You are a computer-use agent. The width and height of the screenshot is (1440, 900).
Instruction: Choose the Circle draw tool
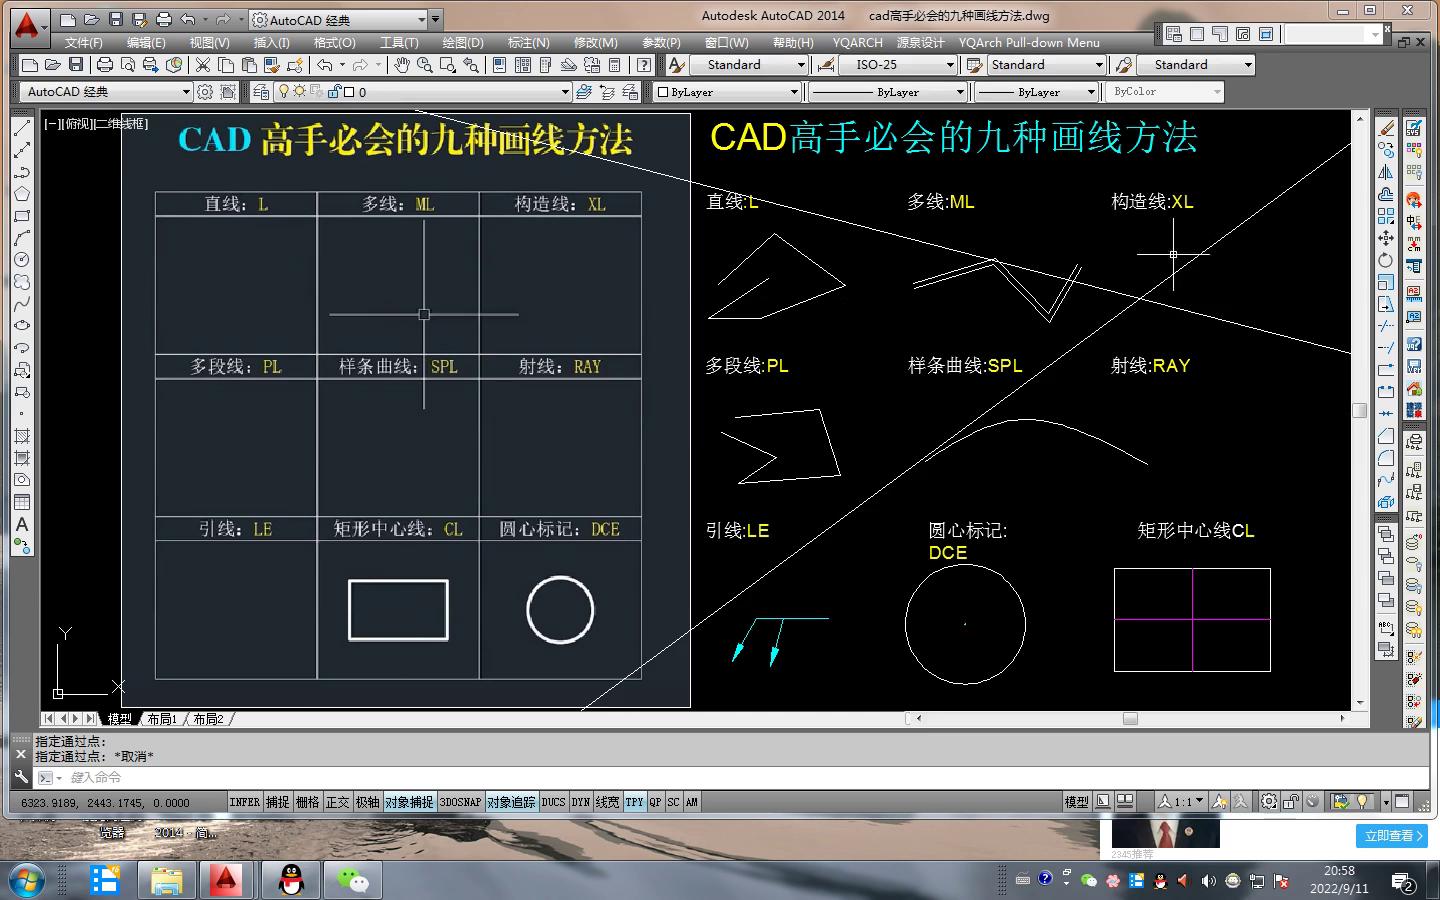click(22, 260)
